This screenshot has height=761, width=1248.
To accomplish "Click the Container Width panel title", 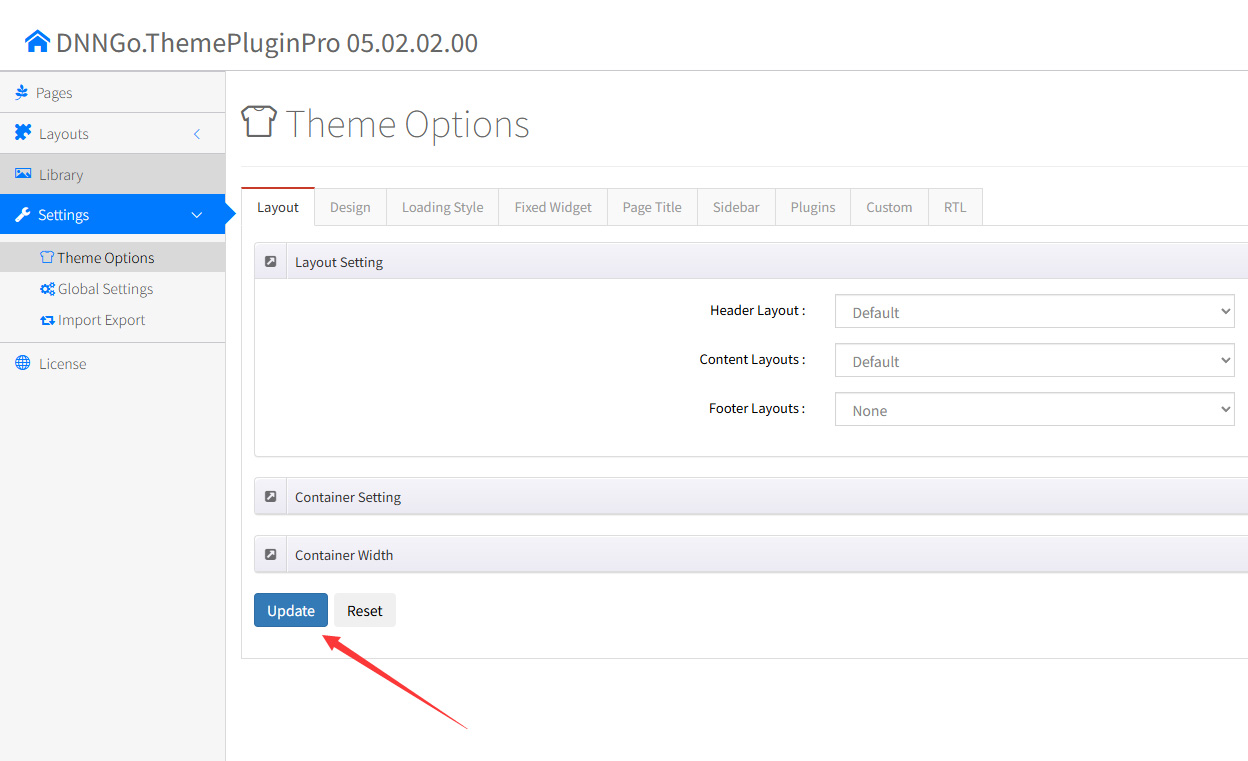I will click(344, 555).
